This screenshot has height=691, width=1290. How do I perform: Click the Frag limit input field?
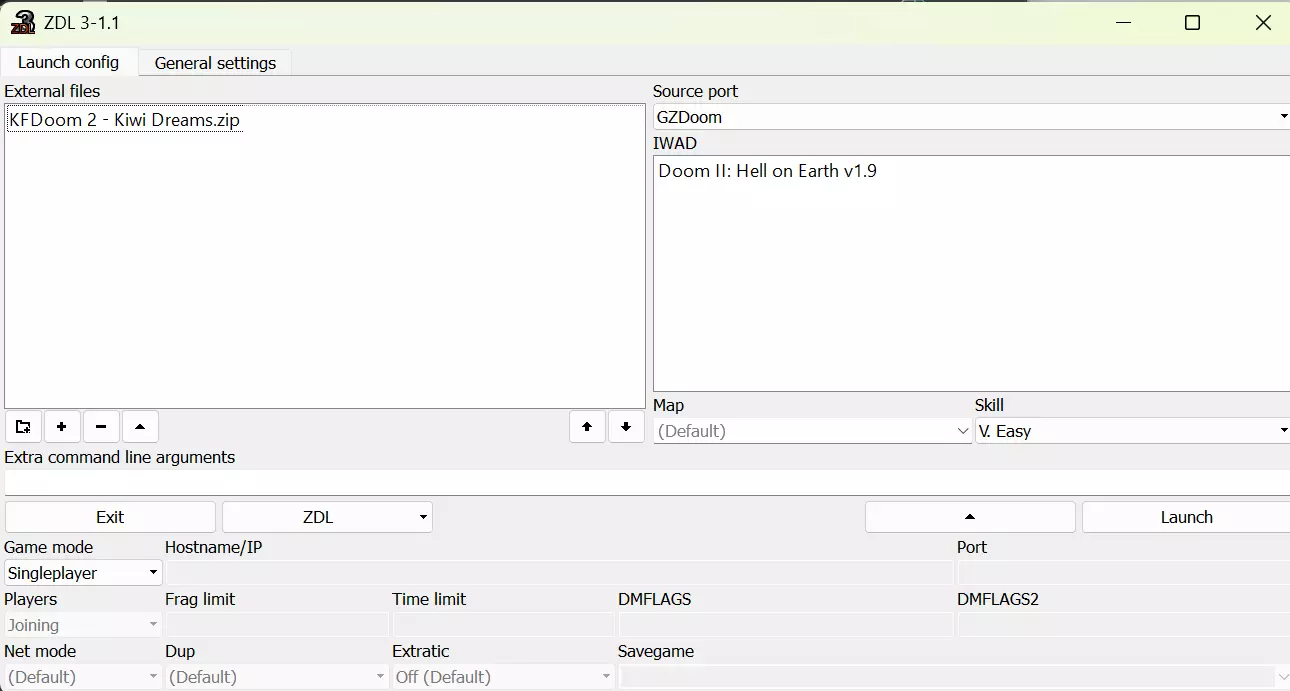[x=276, y=625]
